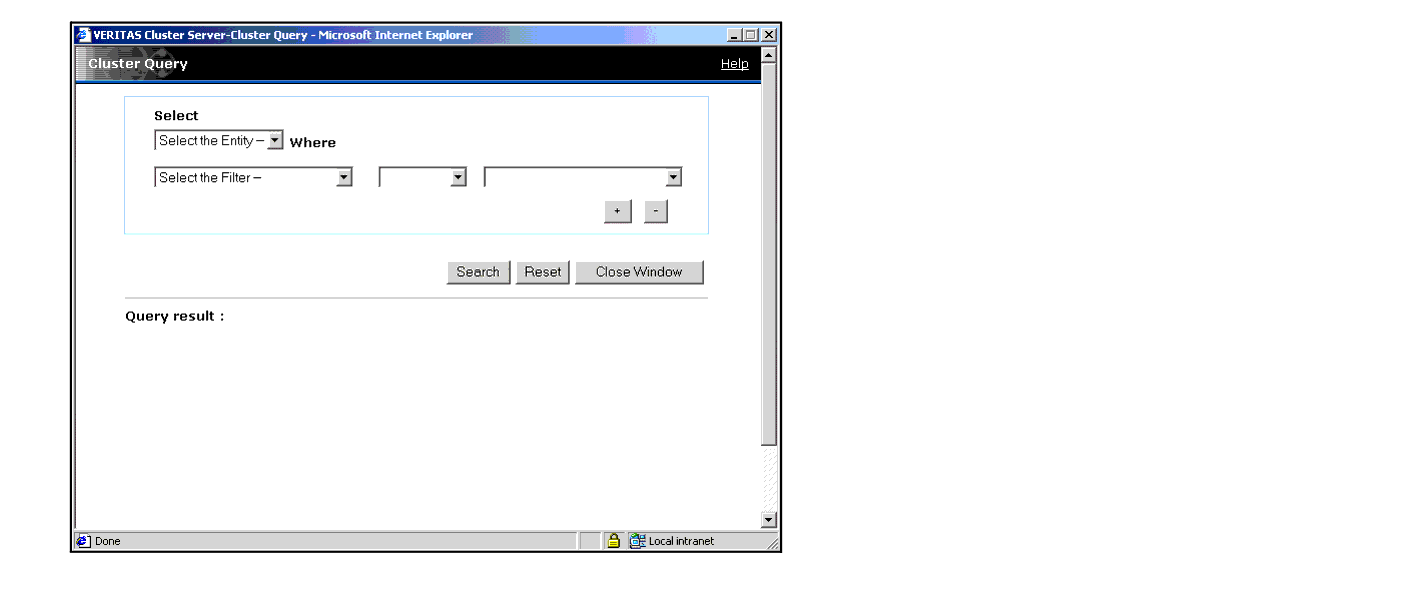Click the page icon beside Done status
Image resolution: width=1426 pixels, height=590 pixels.
click(x=84, y=541)
